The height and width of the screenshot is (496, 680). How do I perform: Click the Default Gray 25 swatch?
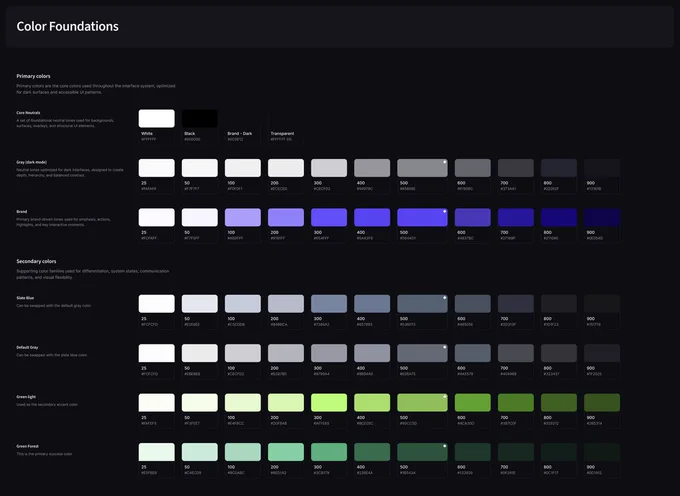pos(157,353)
